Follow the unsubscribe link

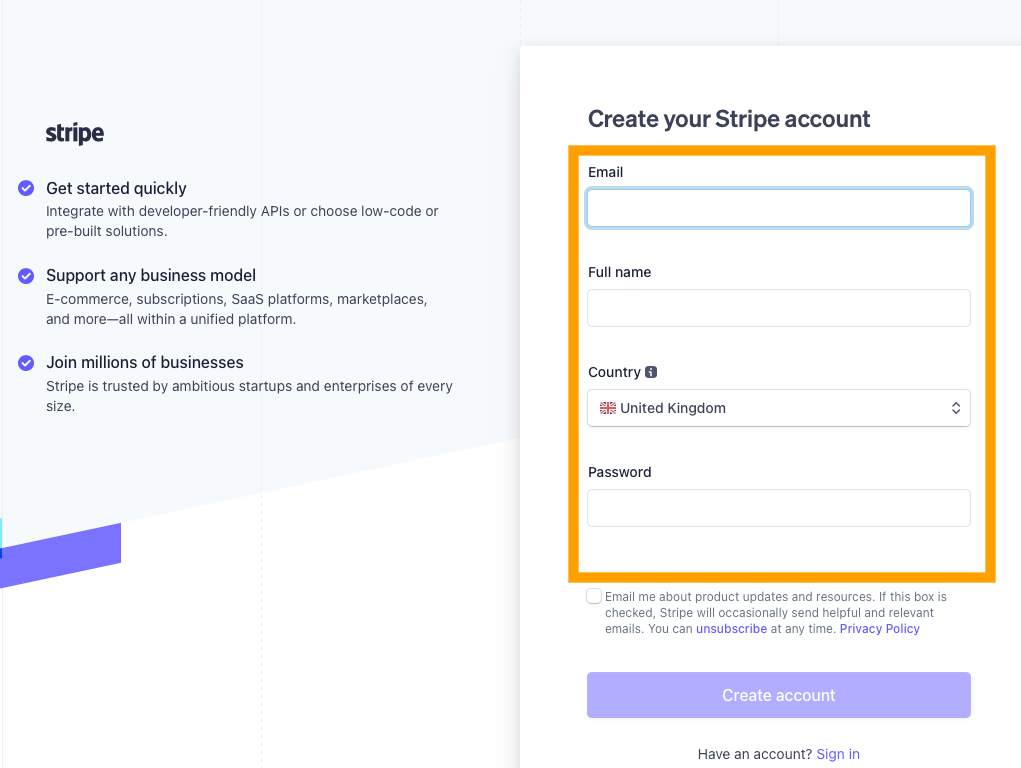[x=731, y=629]
